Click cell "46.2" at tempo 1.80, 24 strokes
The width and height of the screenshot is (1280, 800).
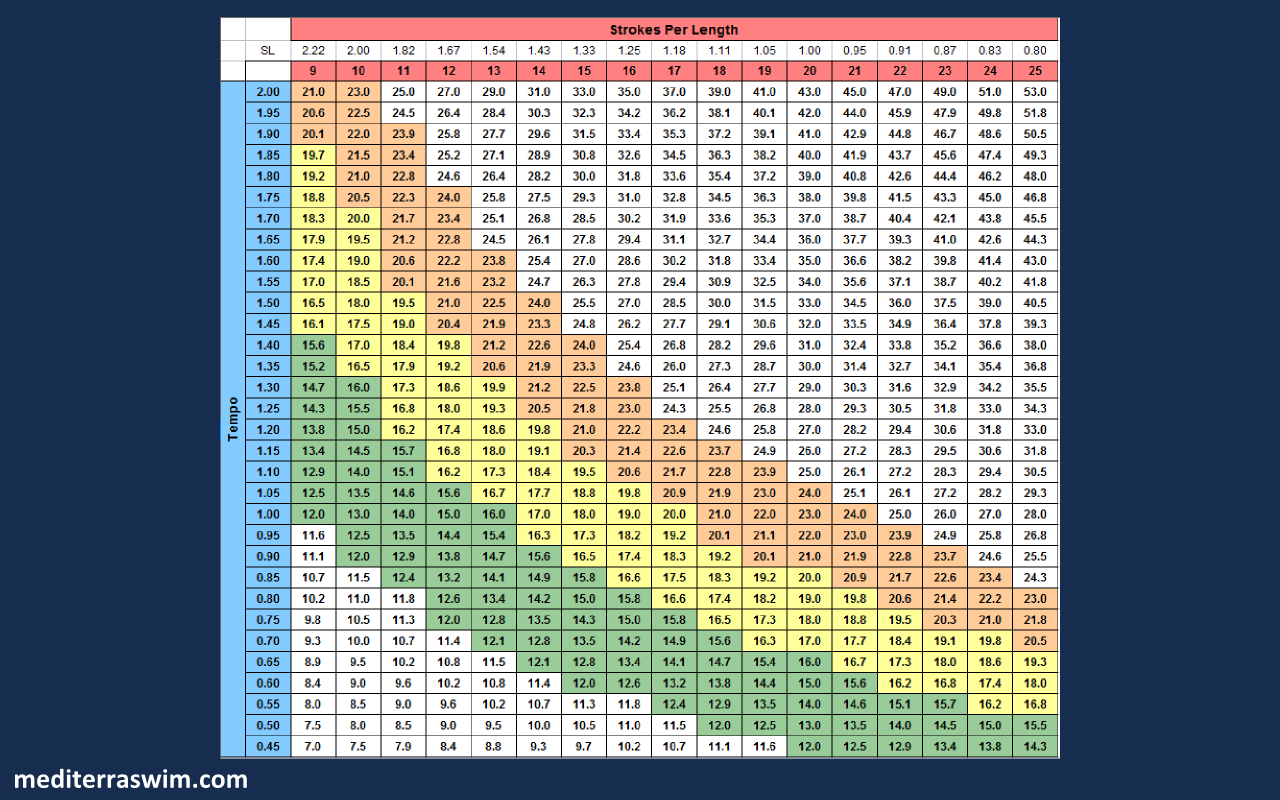point(990,176)
